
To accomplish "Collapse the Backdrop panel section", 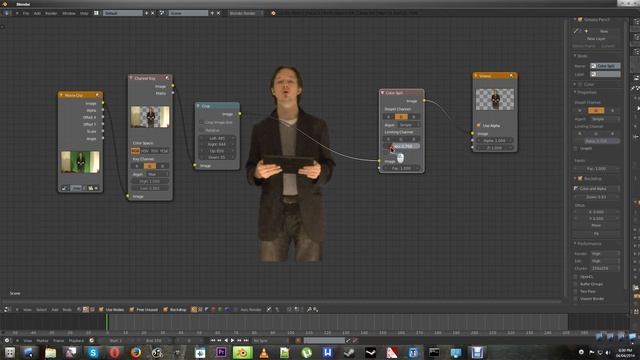I will [575, 178].
